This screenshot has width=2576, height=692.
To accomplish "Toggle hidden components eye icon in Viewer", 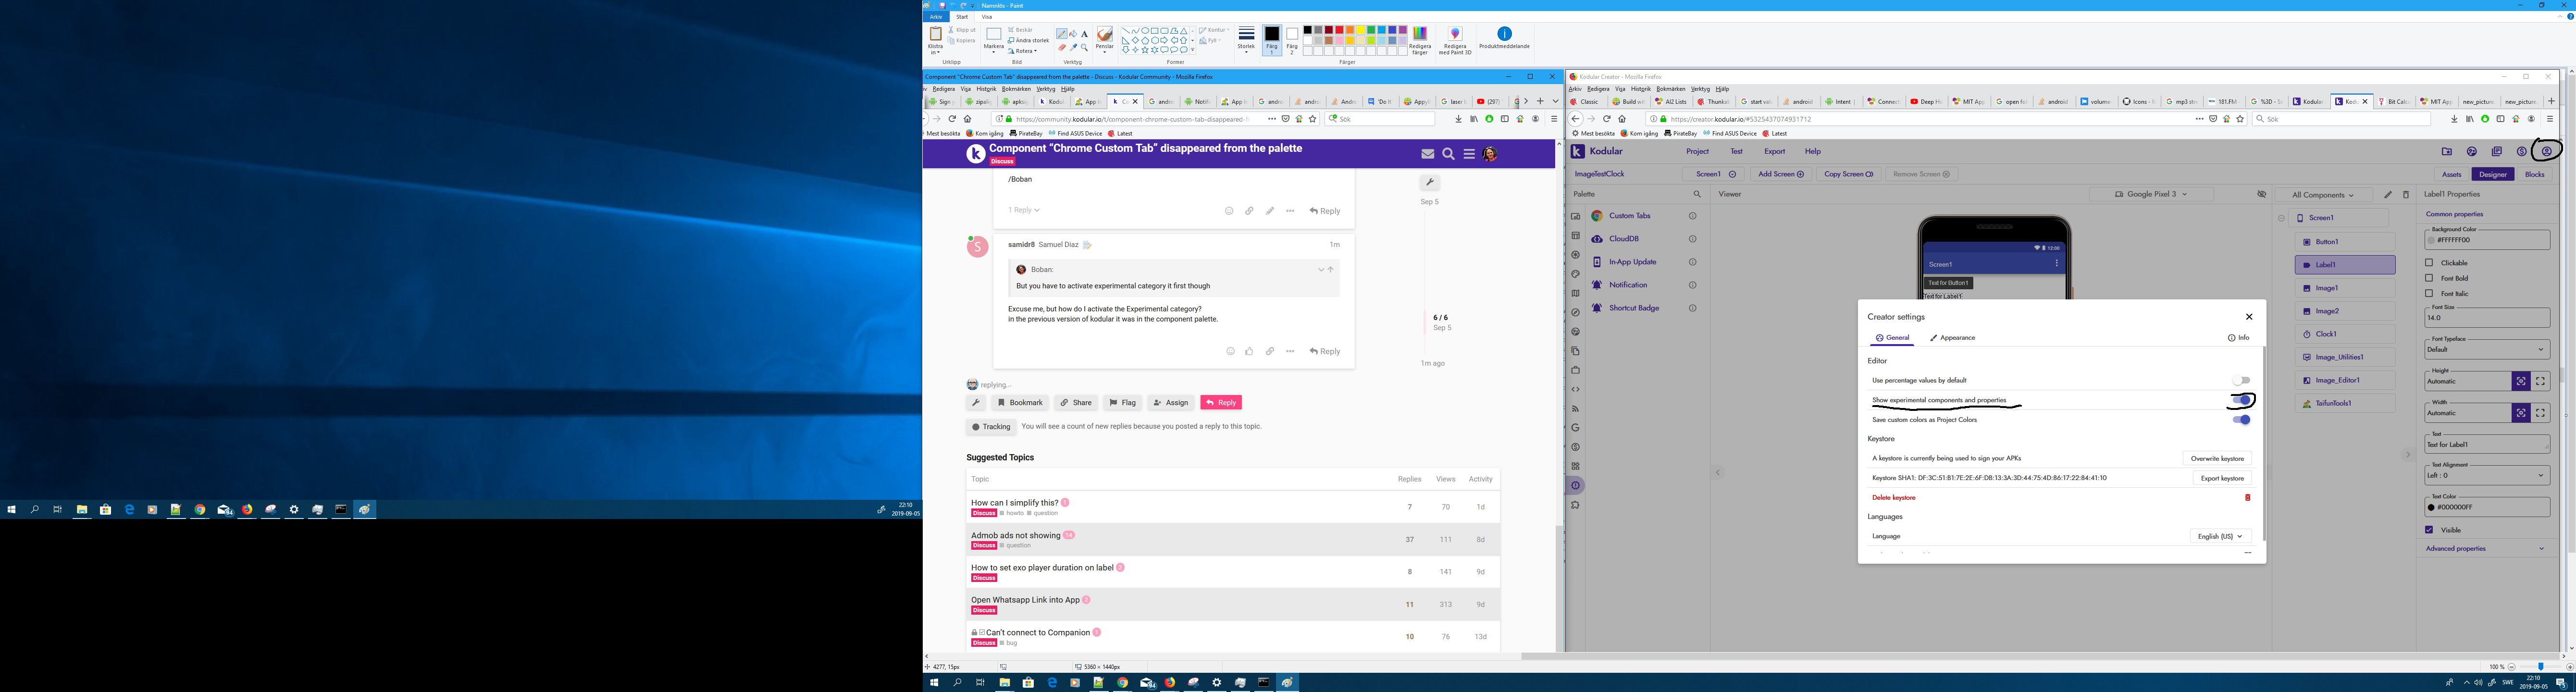I will coord(2261,194).
